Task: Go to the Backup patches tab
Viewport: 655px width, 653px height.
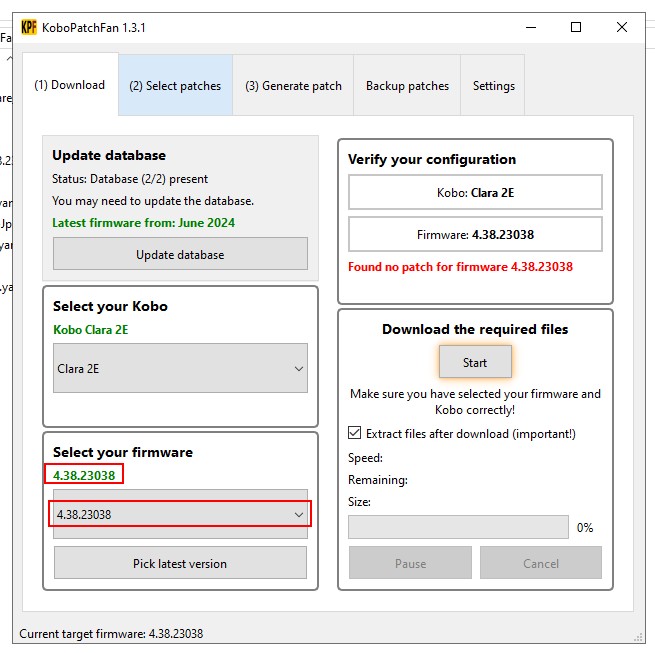Action: tap(407, 86)
